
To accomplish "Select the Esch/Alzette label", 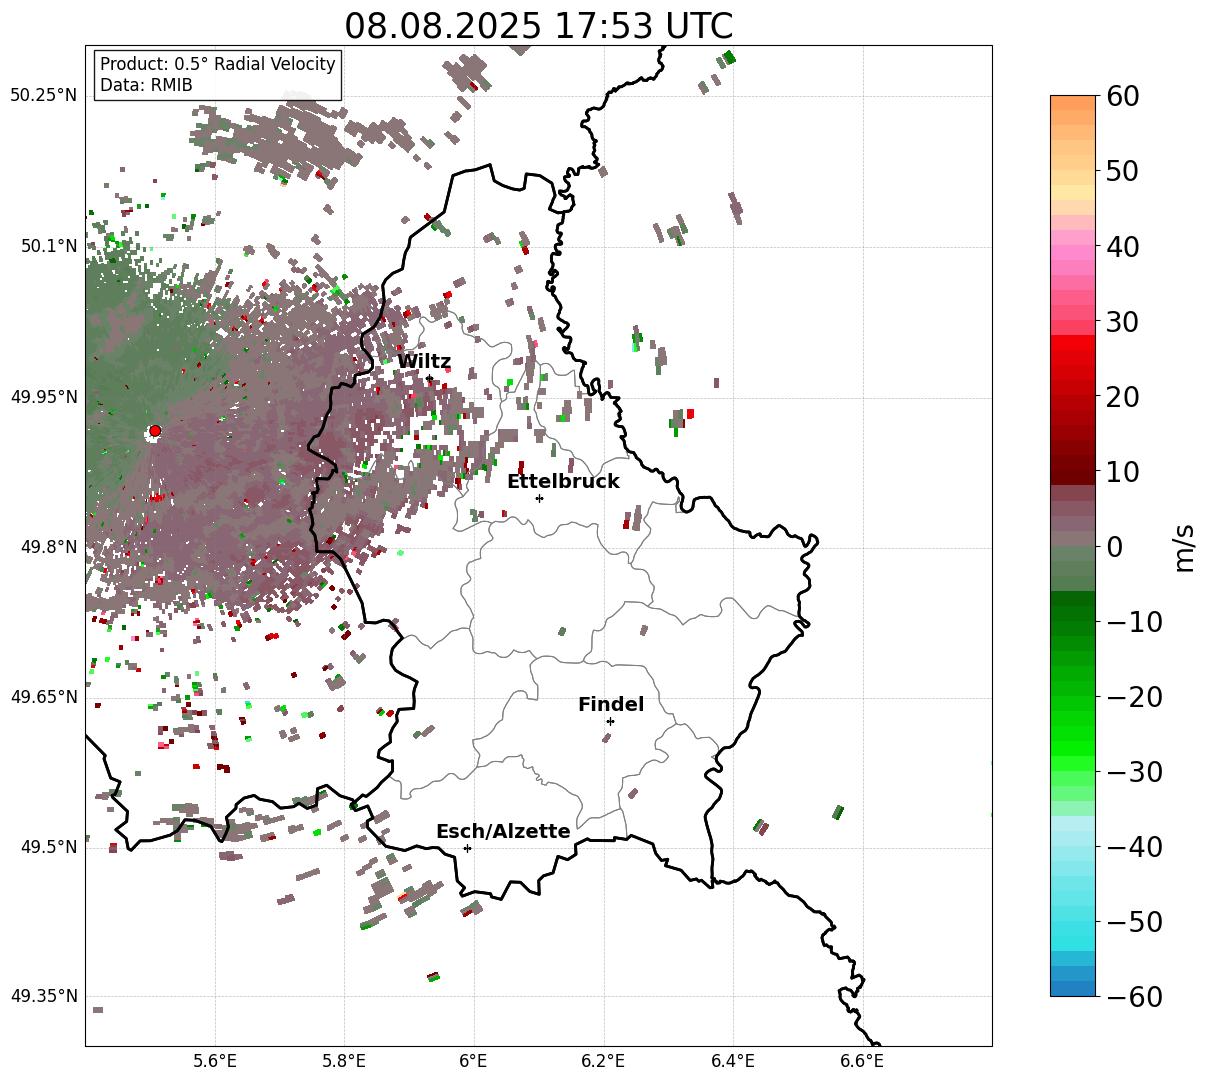I will tap(503, 831).
